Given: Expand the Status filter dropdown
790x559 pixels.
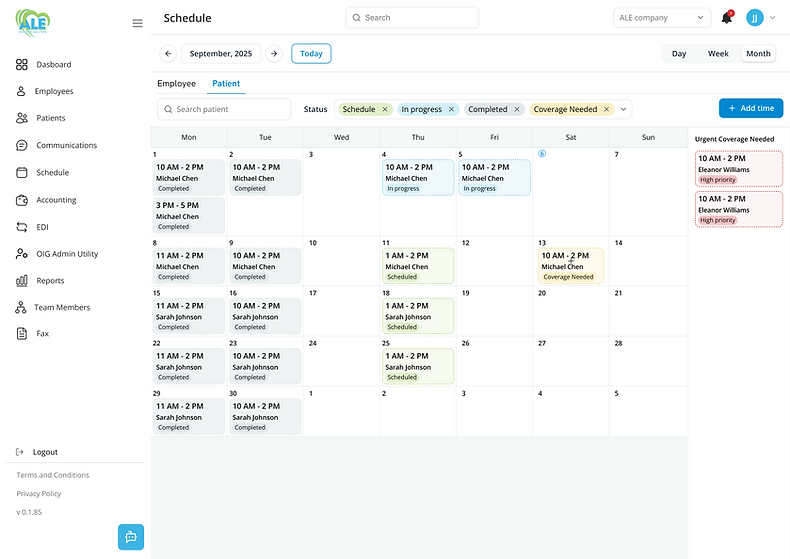Looking at the screenshot, I should click(x=623, y=109).
